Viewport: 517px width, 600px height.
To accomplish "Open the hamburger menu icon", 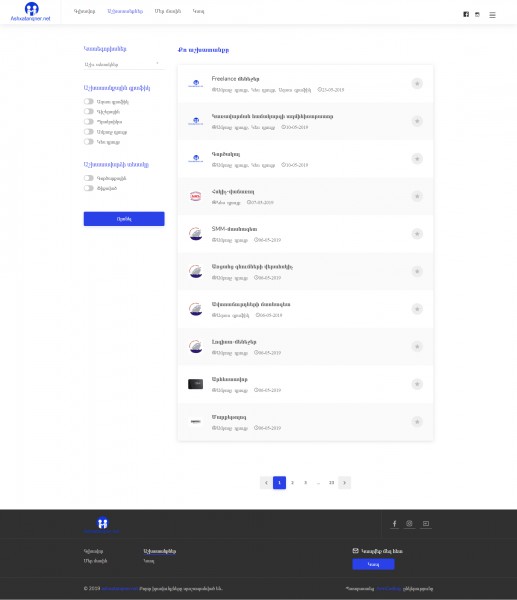I will tap(493, 15).
